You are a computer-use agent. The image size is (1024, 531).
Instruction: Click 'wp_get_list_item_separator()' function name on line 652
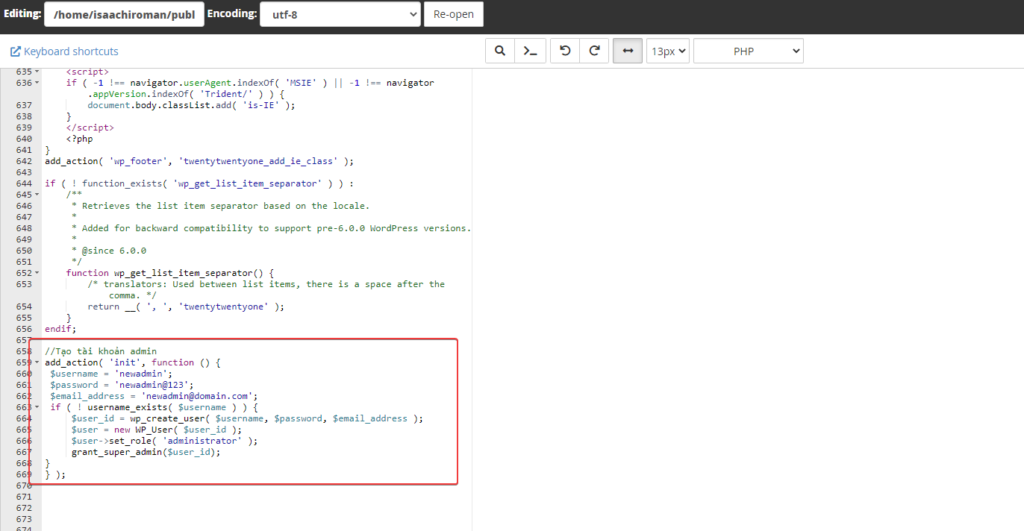(189, 273)
